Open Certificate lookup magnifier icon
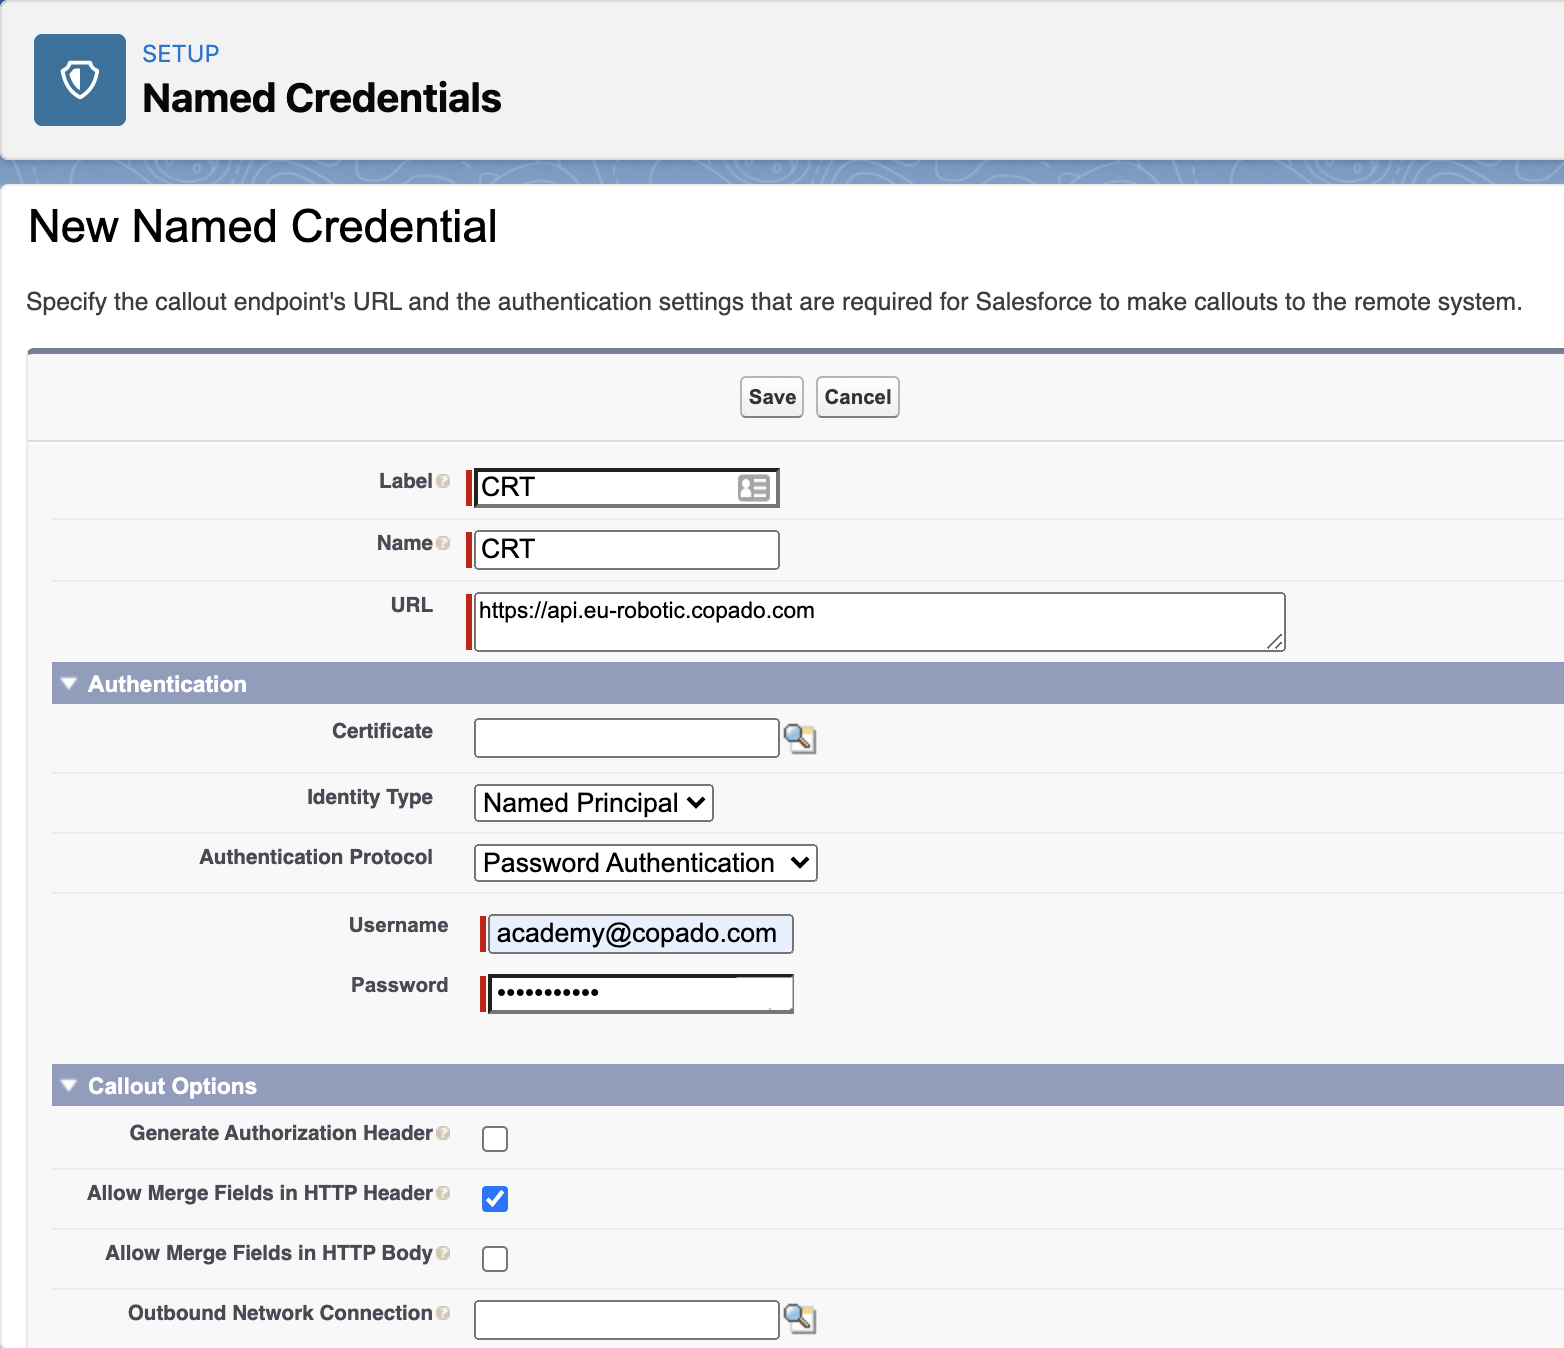This screenshot has width=1564, height=1348. pos(800,739)
